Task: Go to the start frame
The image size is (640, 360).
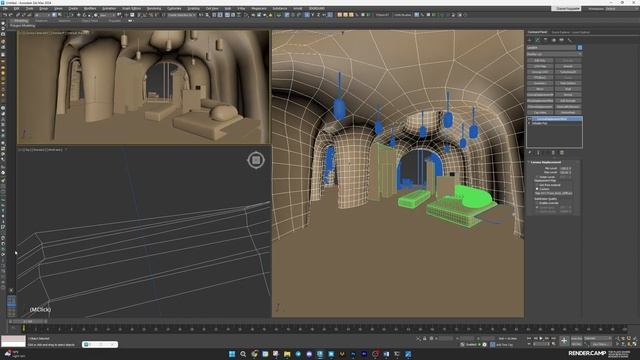Action: [x=529, y=338]
